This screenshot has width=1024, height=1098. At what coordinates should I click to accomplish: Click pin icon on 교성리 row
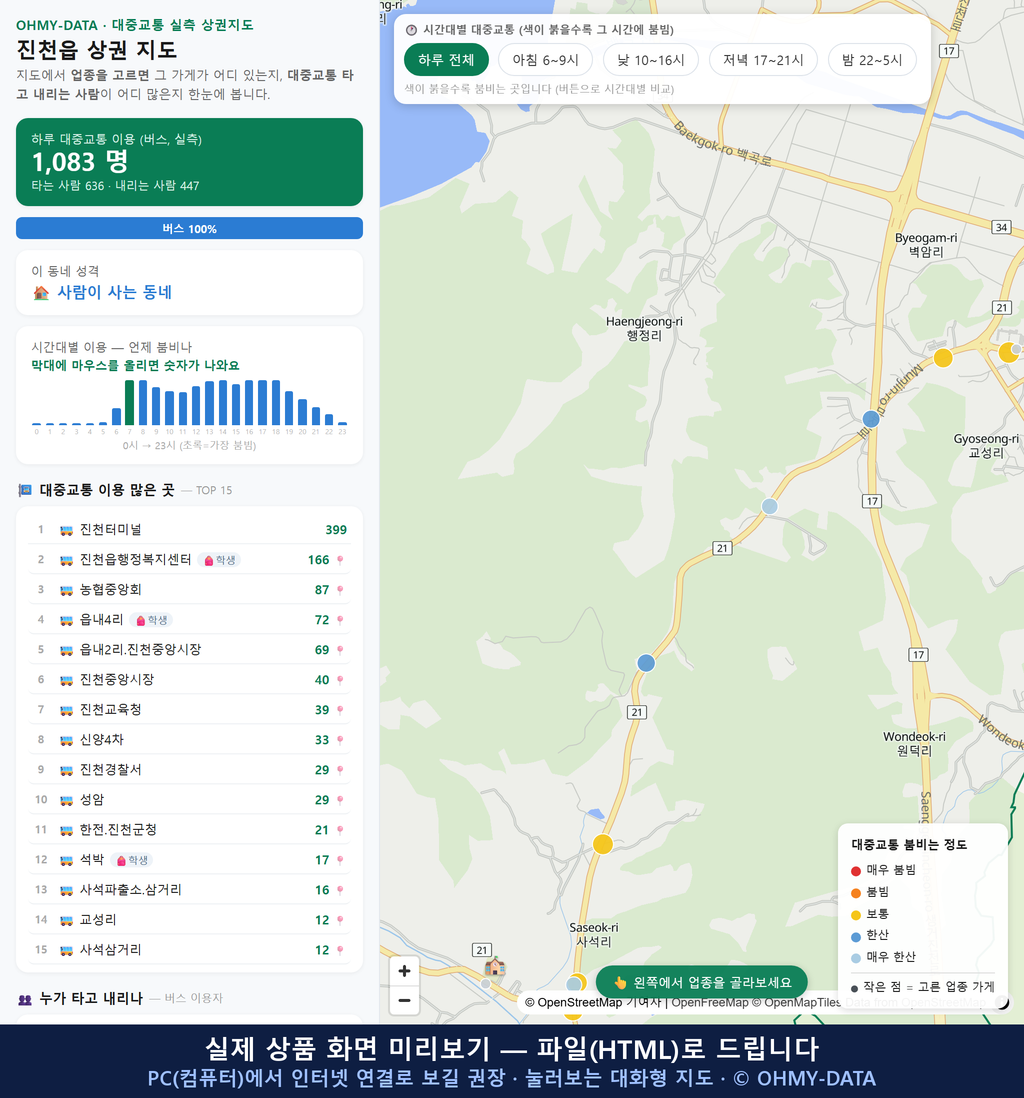340,921
